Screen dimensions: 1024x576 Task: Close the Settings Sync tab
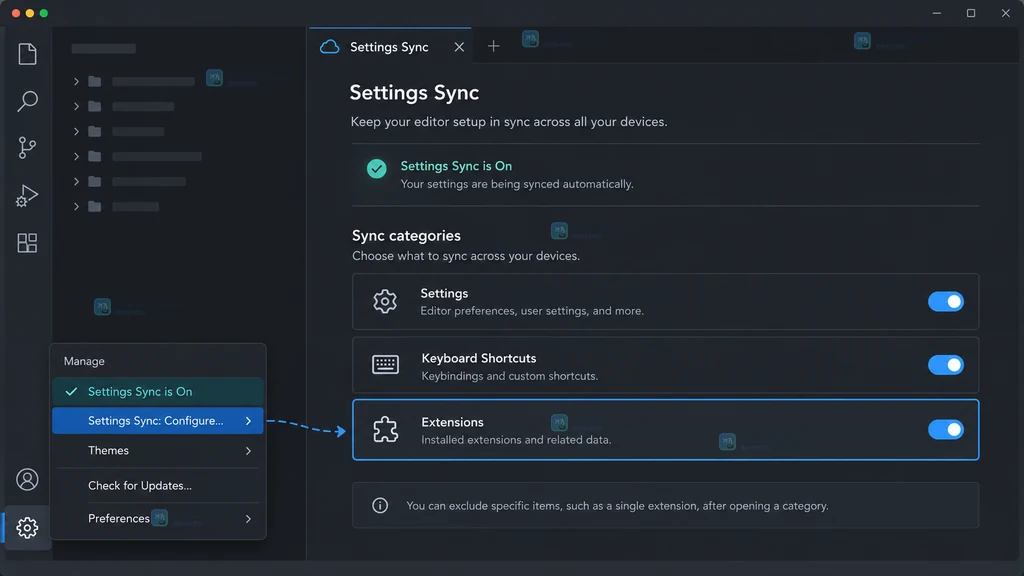(459, 47)
